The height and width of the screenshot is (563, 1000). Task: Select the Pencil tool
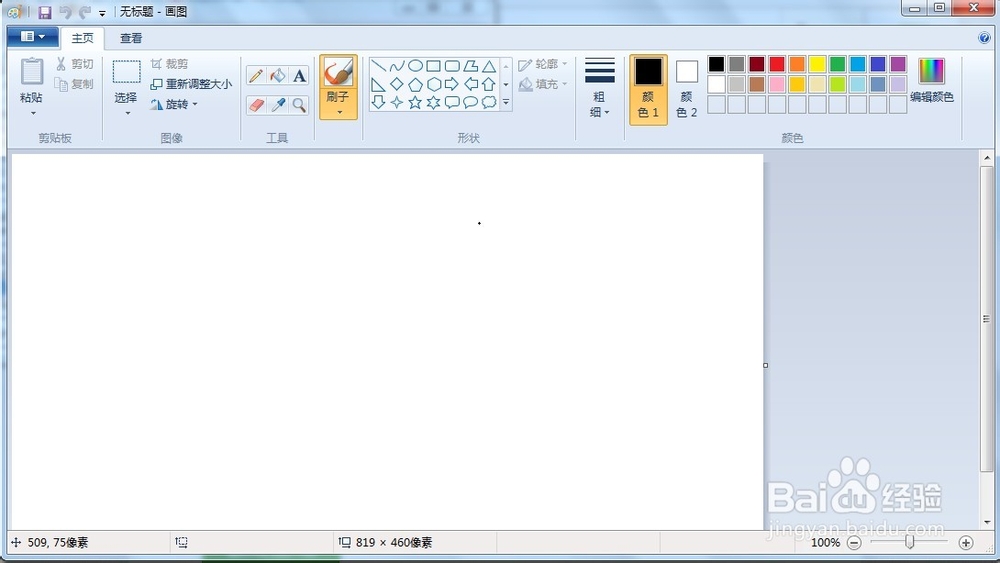point(256,76)
